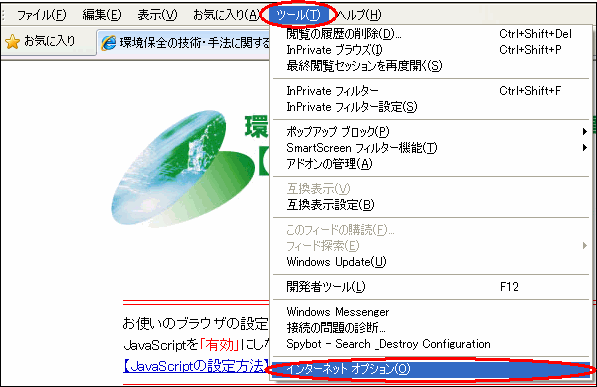597x387 pixels.
Task: Open the ヘルプ(H) menu
Action: point(359,15)
